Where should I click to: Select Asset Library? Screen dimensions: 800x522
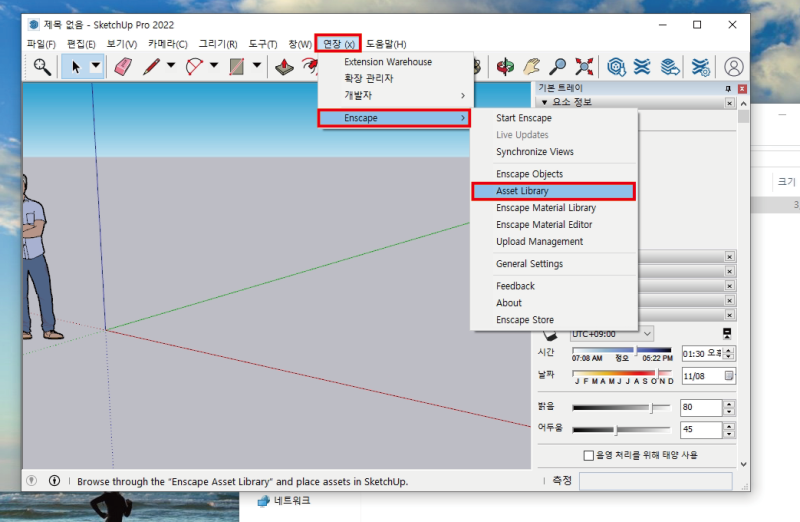pyautogui.click(x=554, y=191)
